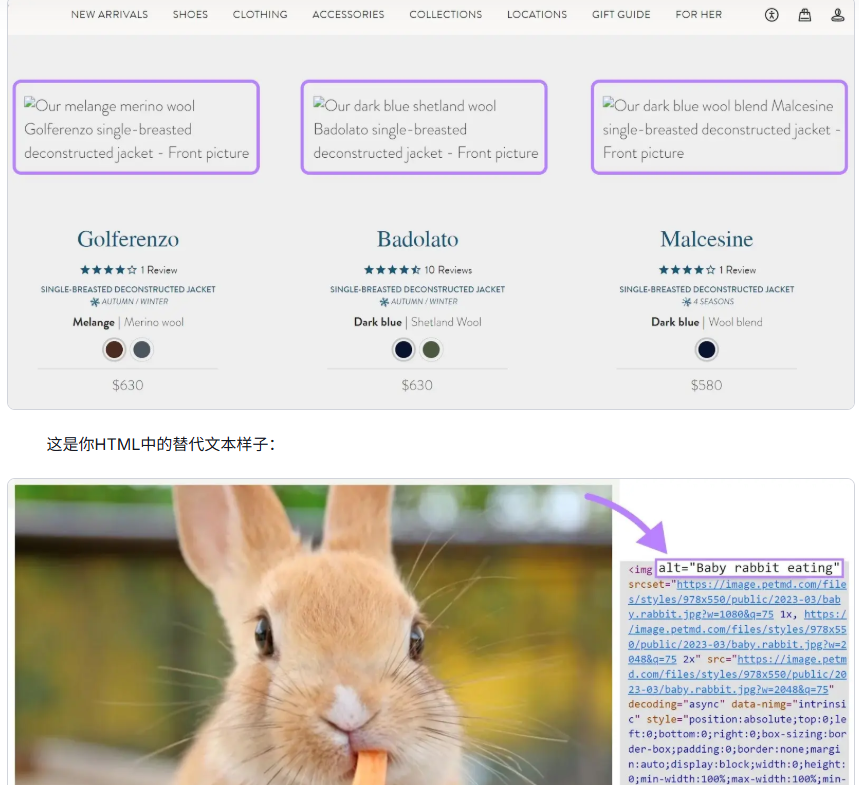This screenshot has width=859, height=785.
Task: Click AUTUMN / WINTER label under Badolato
Action: coord(419,302)
